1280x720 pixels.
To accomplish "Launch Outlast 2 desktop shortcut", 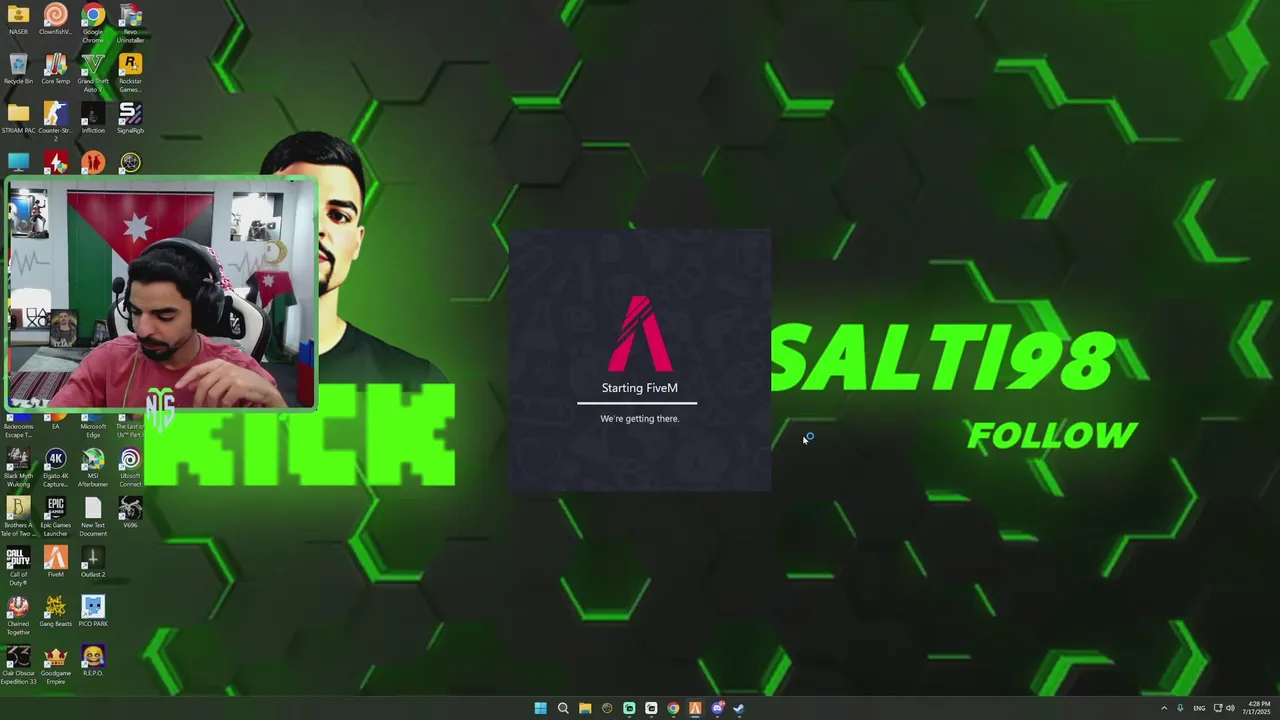I will 93,562.
